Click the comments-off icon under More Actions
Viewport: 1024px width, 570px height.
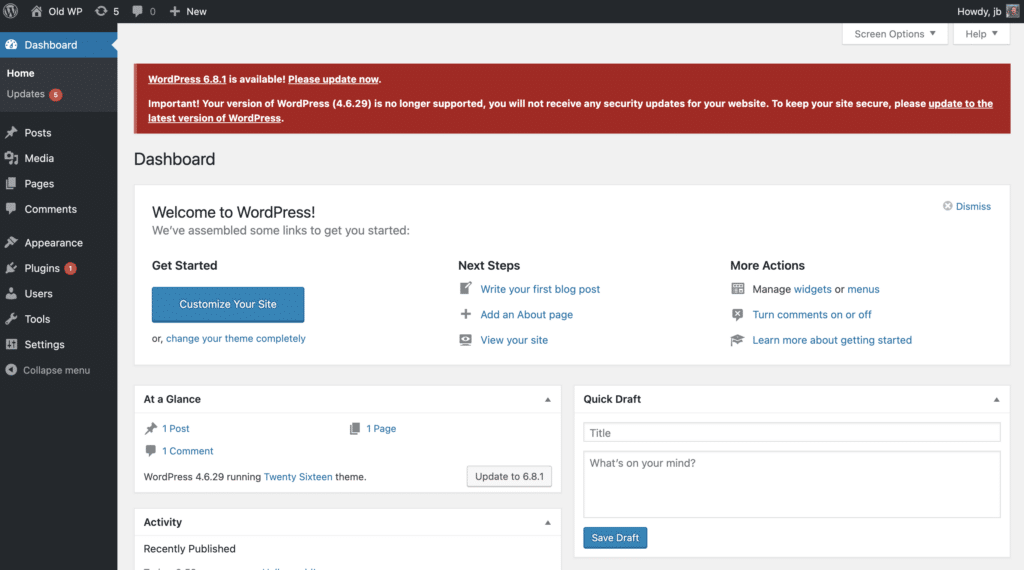point(737,314)
